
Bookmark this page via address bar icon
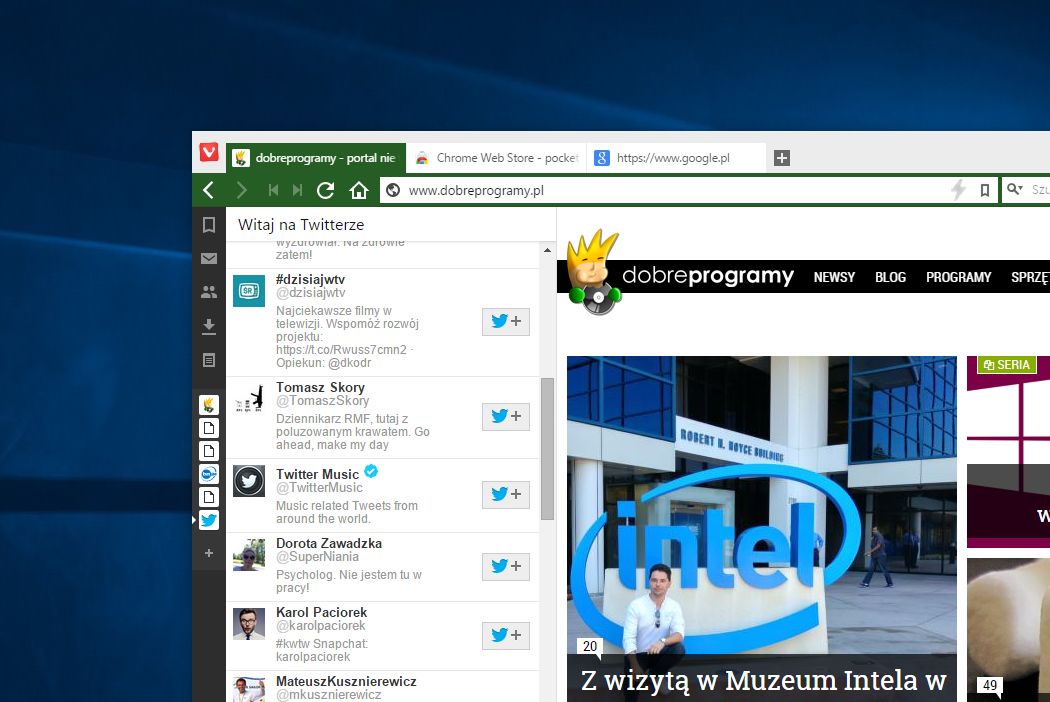click(x=984, y=190)
